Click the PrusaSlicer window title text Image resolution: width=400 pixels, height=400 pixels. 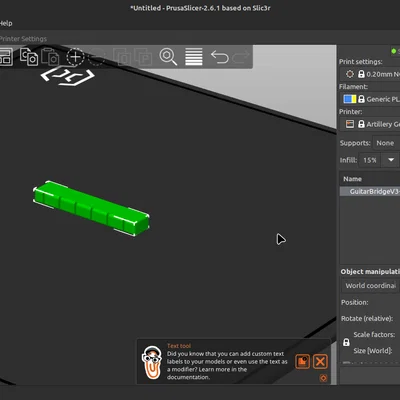coord(200,8)
